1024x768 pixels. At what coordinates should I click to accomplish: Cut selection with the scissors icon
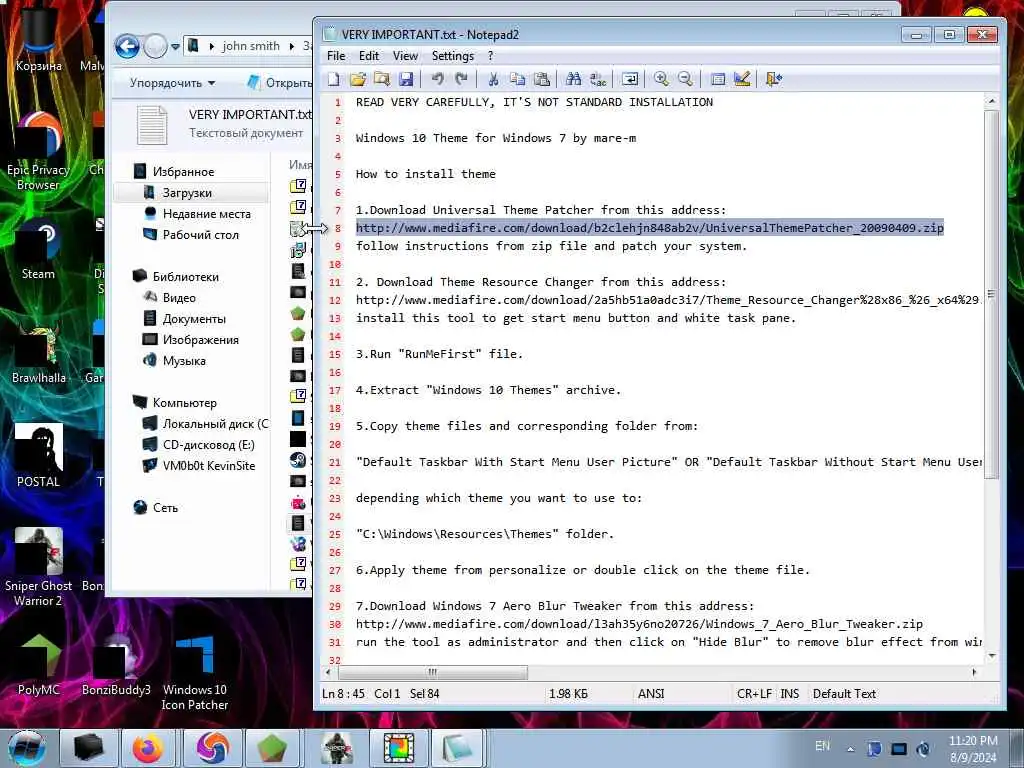493,79
